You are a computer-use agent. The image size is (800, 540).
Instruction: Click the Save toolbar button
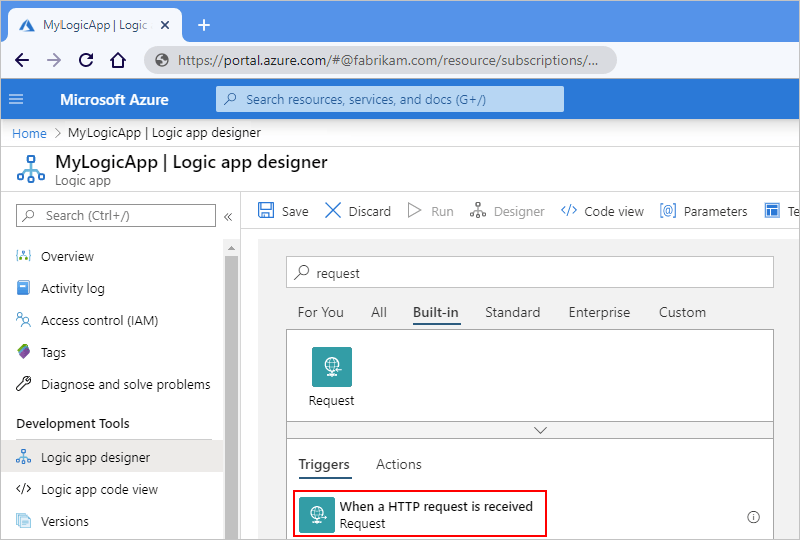point(283,211)
